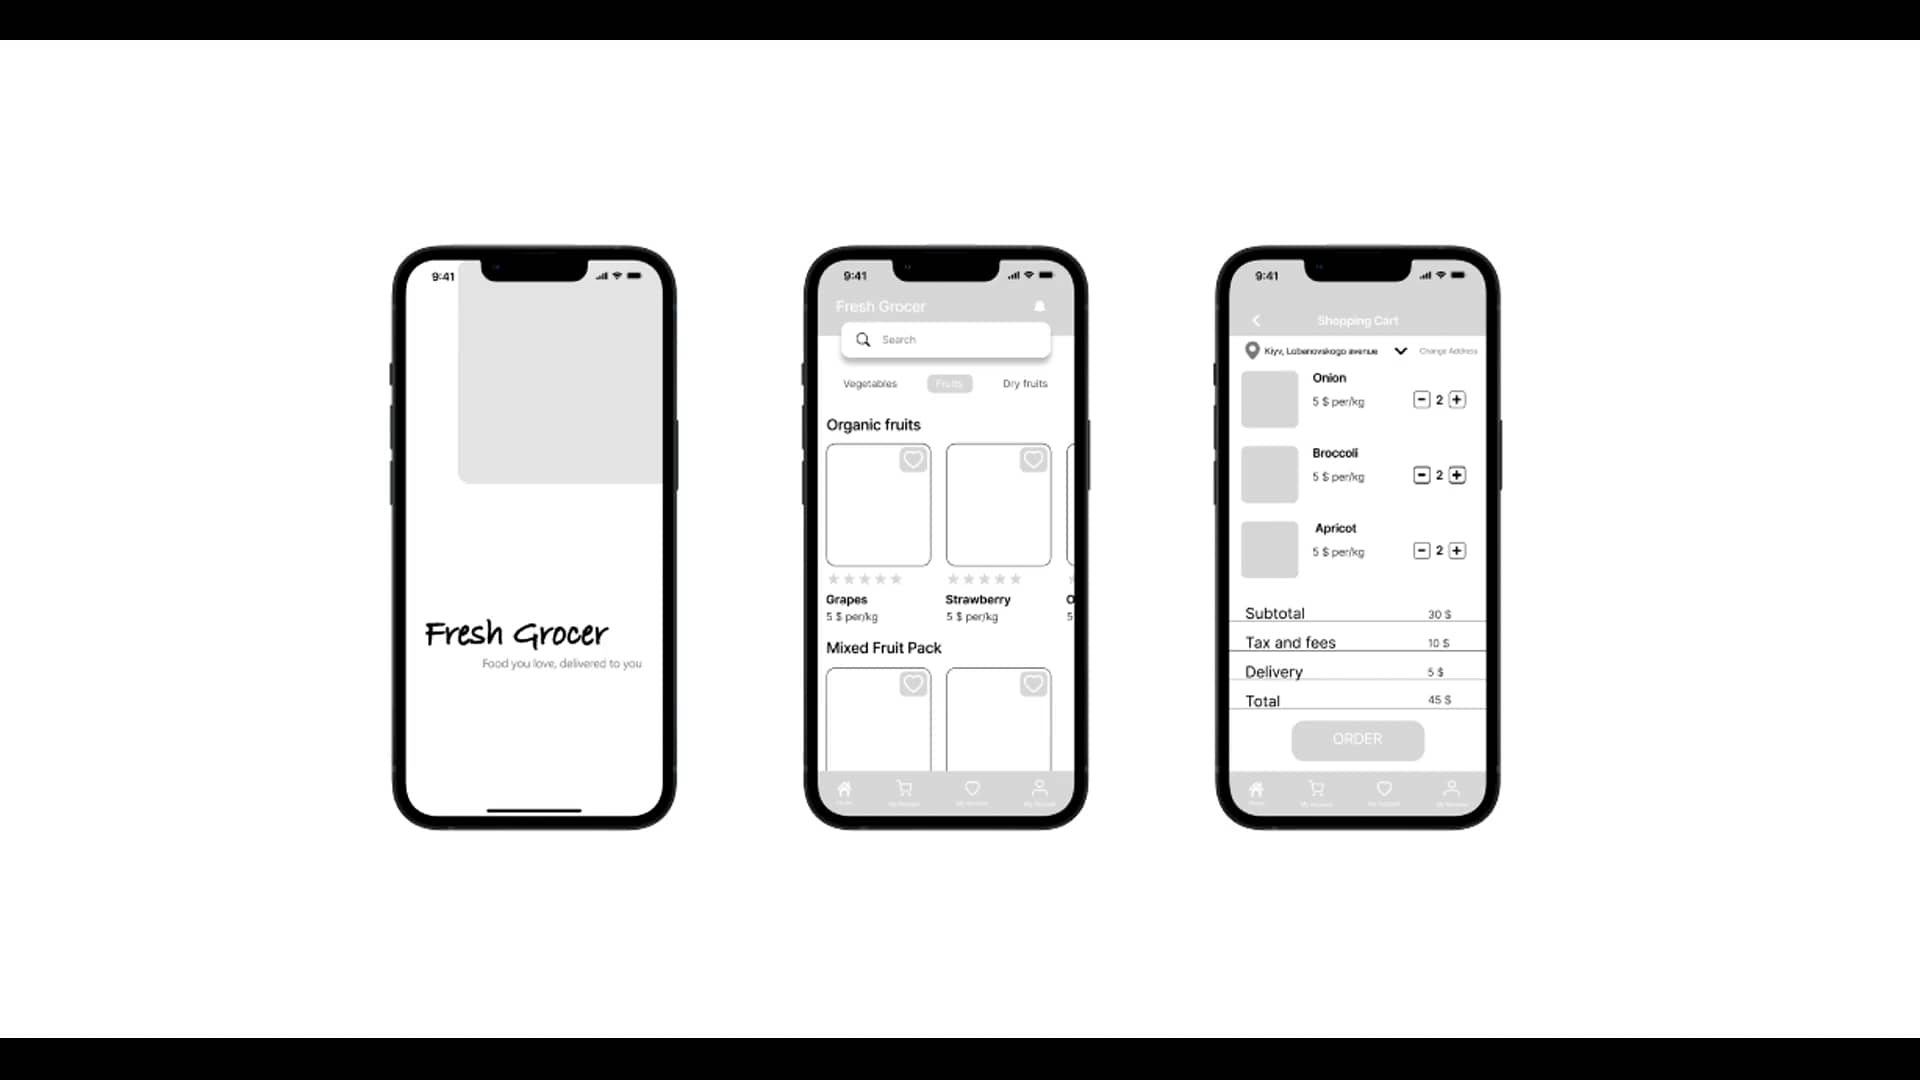Tap back arrow on shopping cart screen
Image resolution: width=1920 pixels, height=1080 pixels.
pos(1253,320)
